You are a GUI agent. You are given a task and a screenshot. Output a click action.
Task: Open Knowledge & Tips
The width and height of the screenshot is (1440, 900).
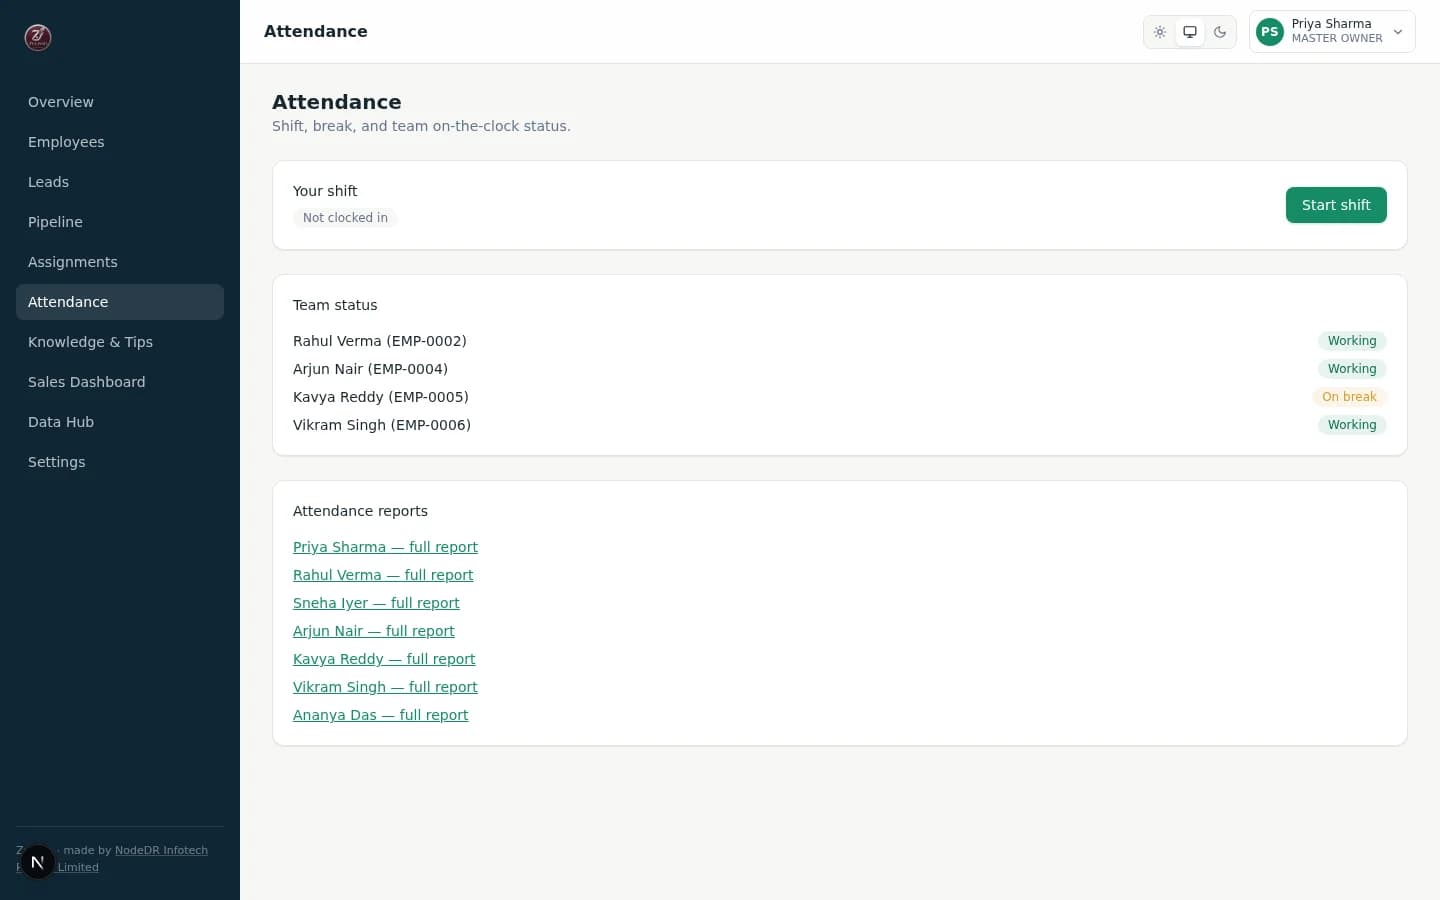[120, 342]
